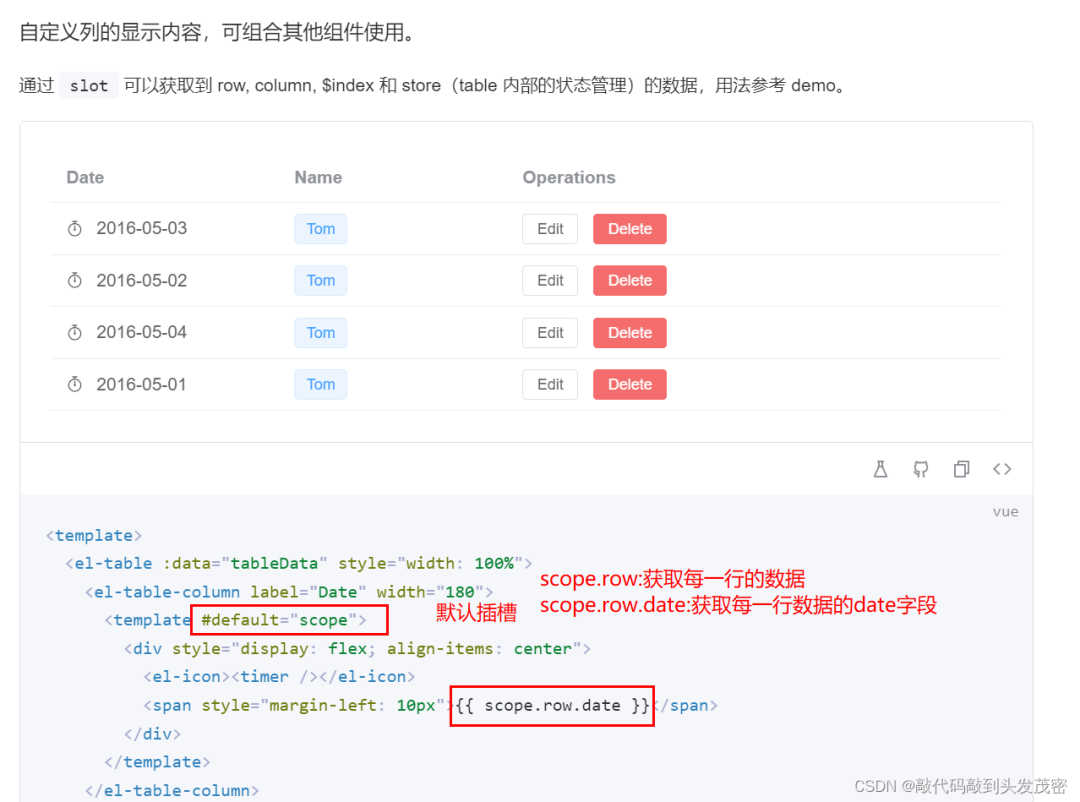Select the 2016-05-02 date cell
This screenshot has width=1080, height=802.
(141, 280)
